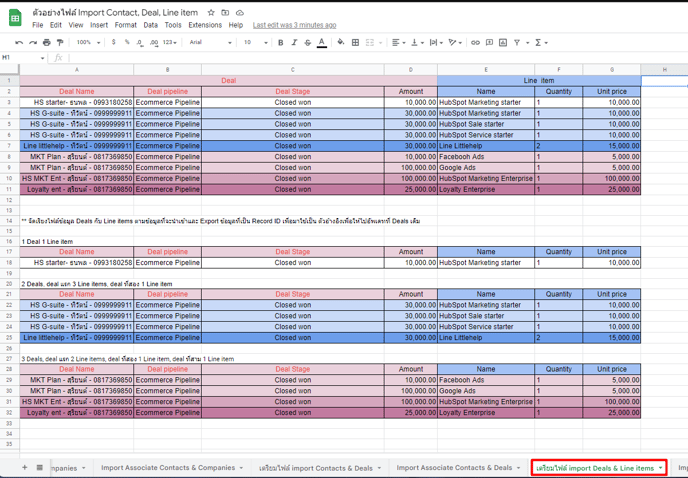Open the filter views dropdown arrow
Image resolution: width=688 pixels, height=478 pixels.
coord(527,43)
